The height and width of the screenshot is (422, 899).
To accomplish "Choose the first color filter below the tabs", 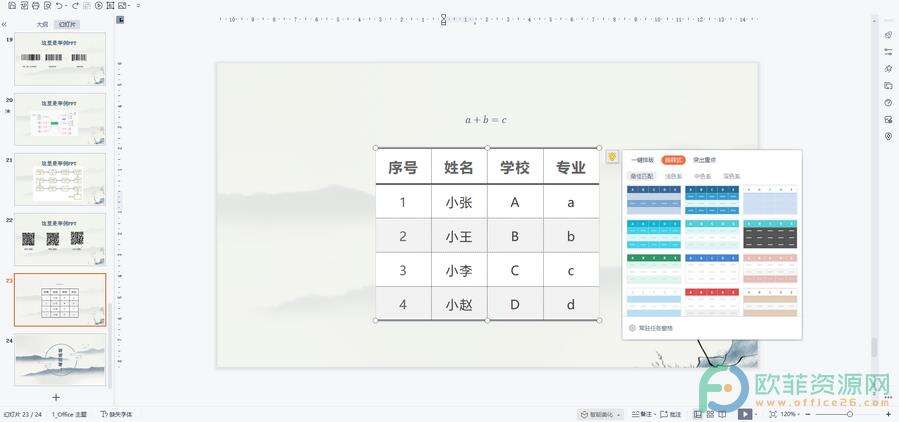I will (x=642, y=176).
